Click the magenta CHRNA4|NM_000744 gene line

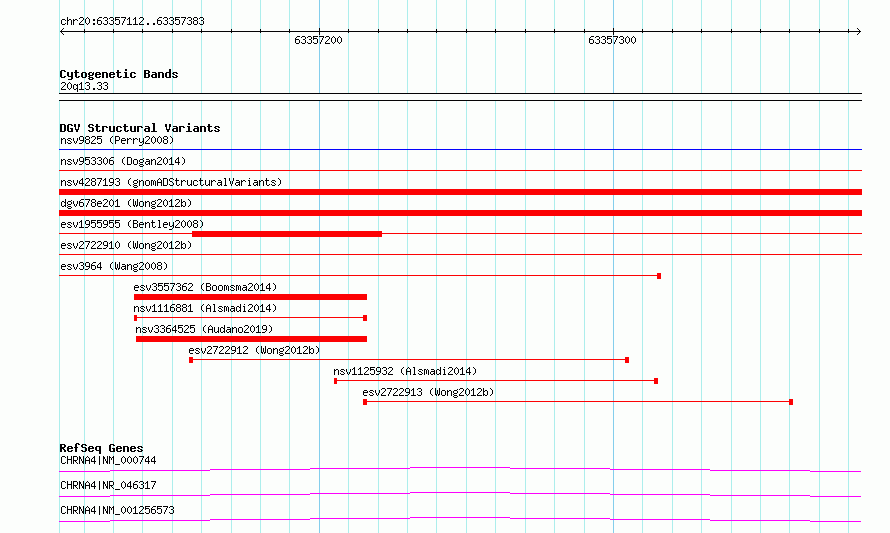click(460, 469)
